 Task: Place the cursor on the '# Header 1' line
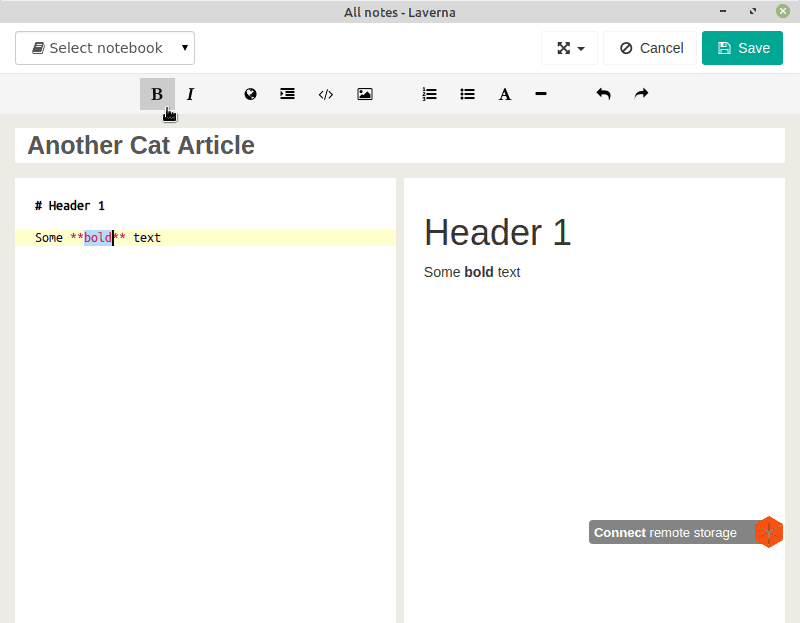[70, 206]
